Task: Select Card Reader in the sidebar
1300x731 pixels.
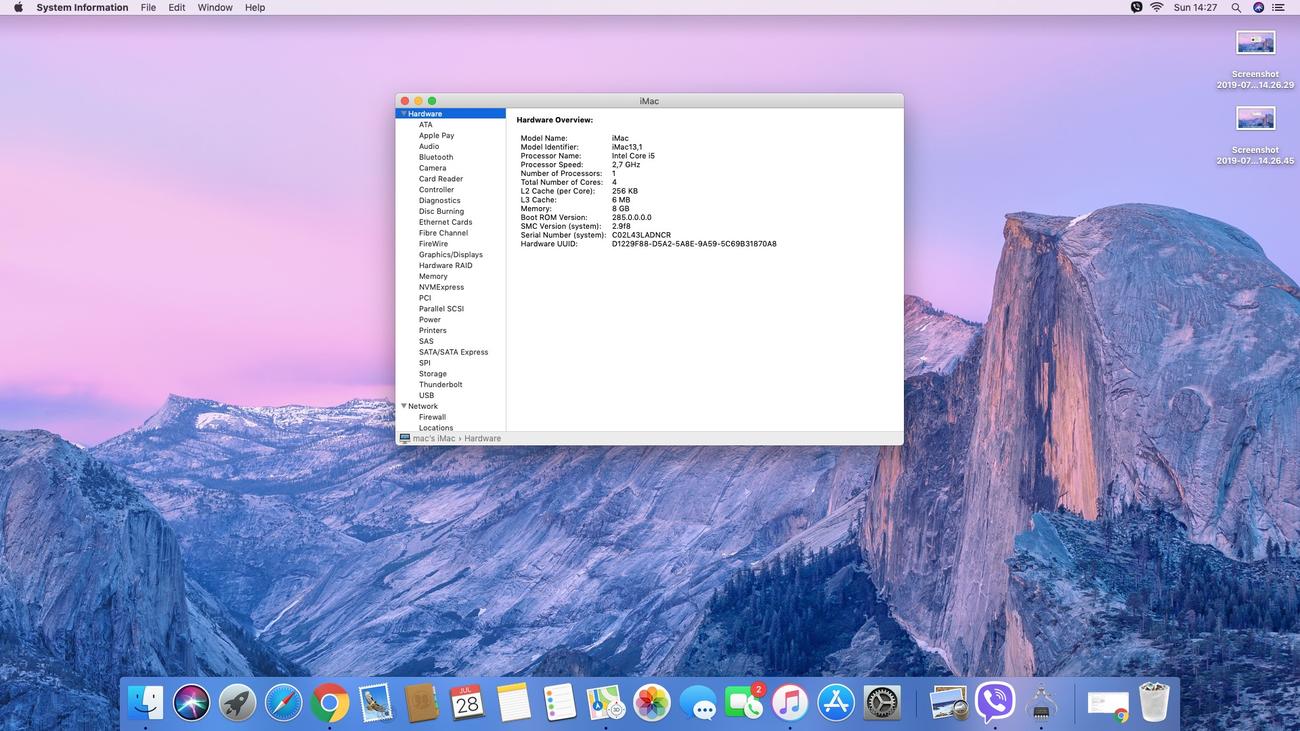Action: point(441,179)
